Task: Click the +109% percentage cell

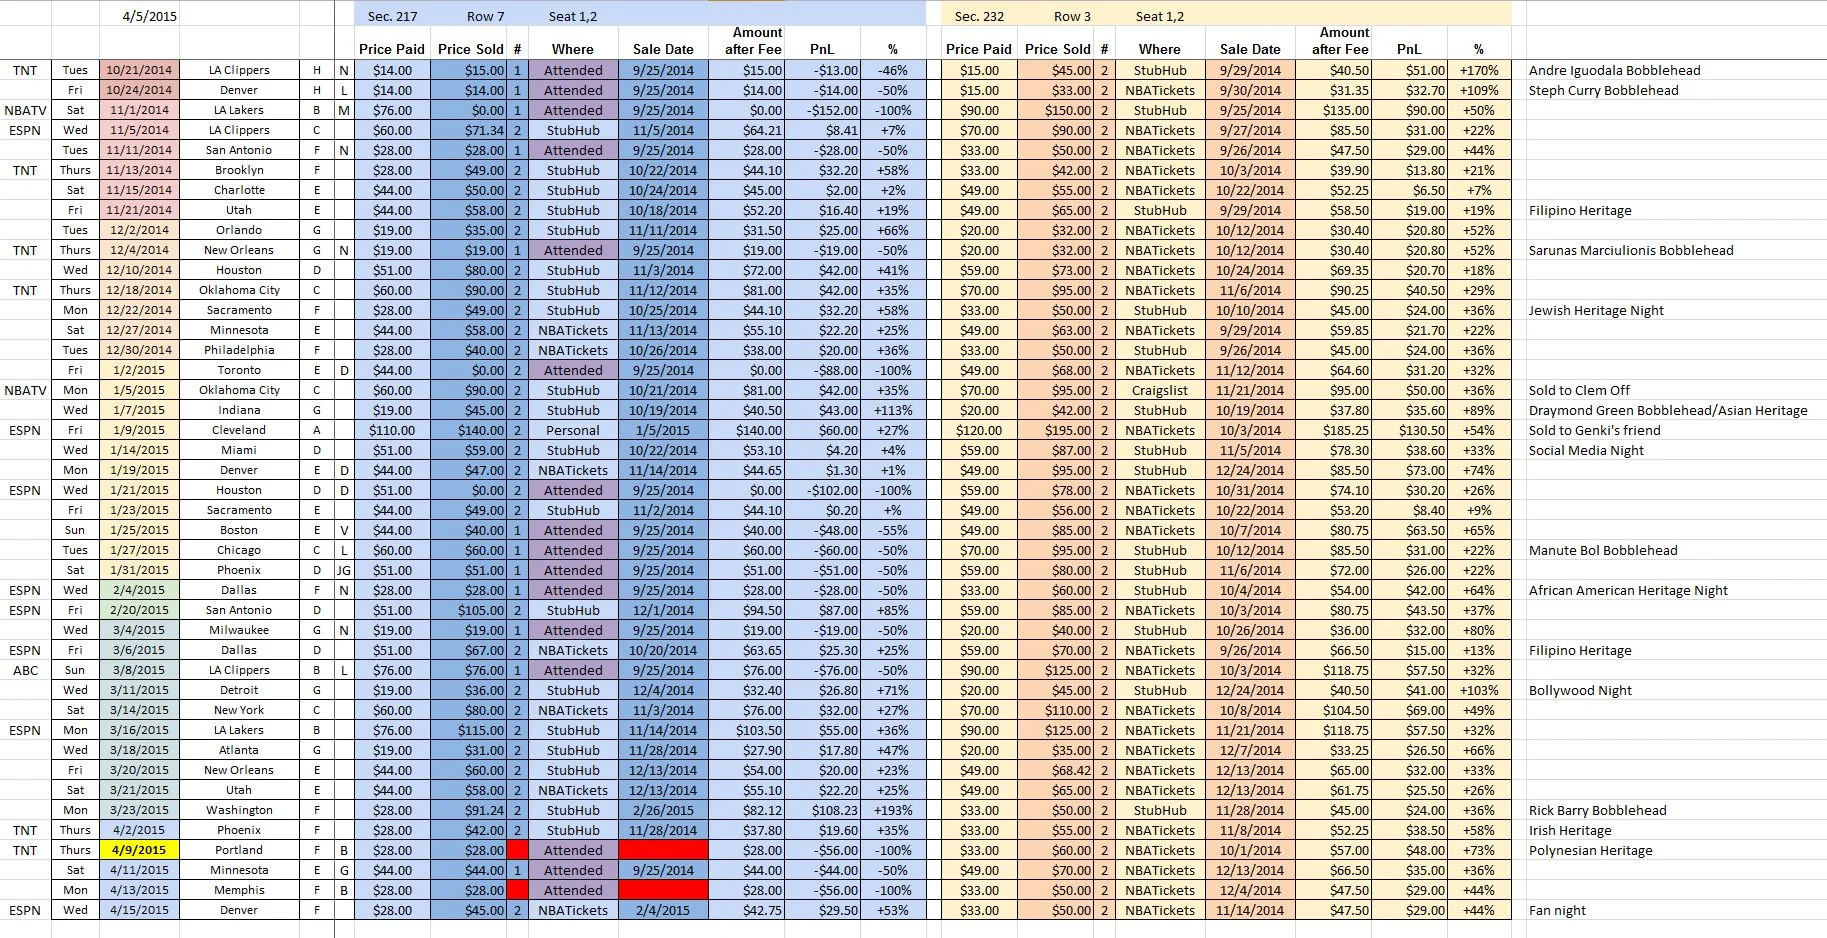Action: coord(1479,90)
